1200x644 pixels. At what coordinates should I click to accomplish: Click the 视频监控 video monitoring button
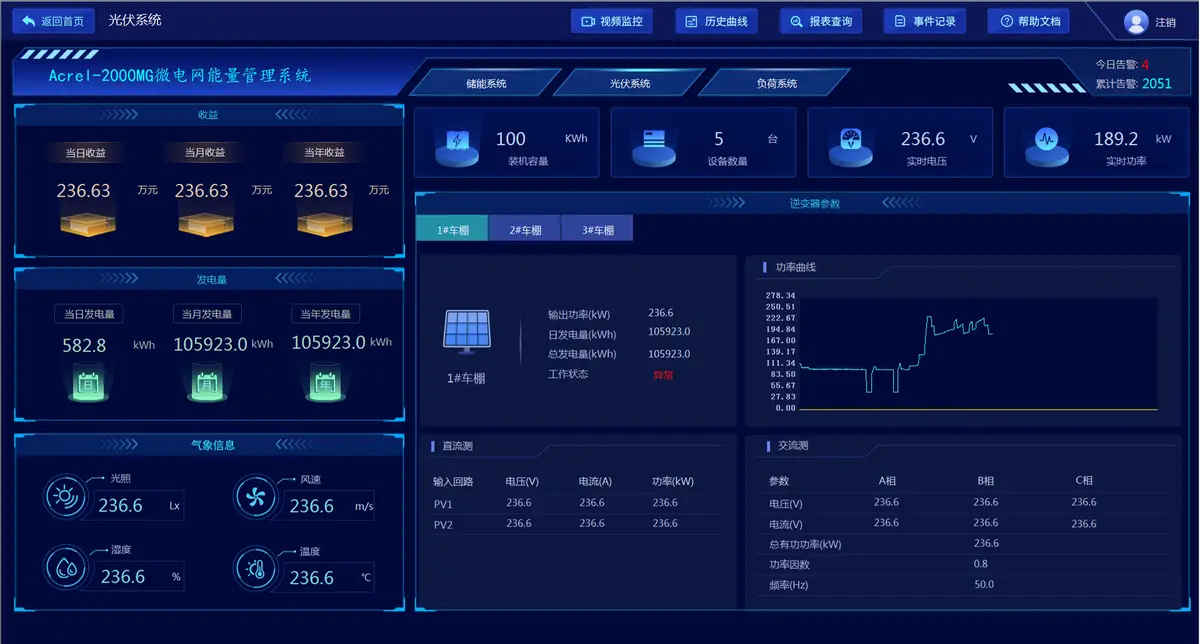[611, 20]
